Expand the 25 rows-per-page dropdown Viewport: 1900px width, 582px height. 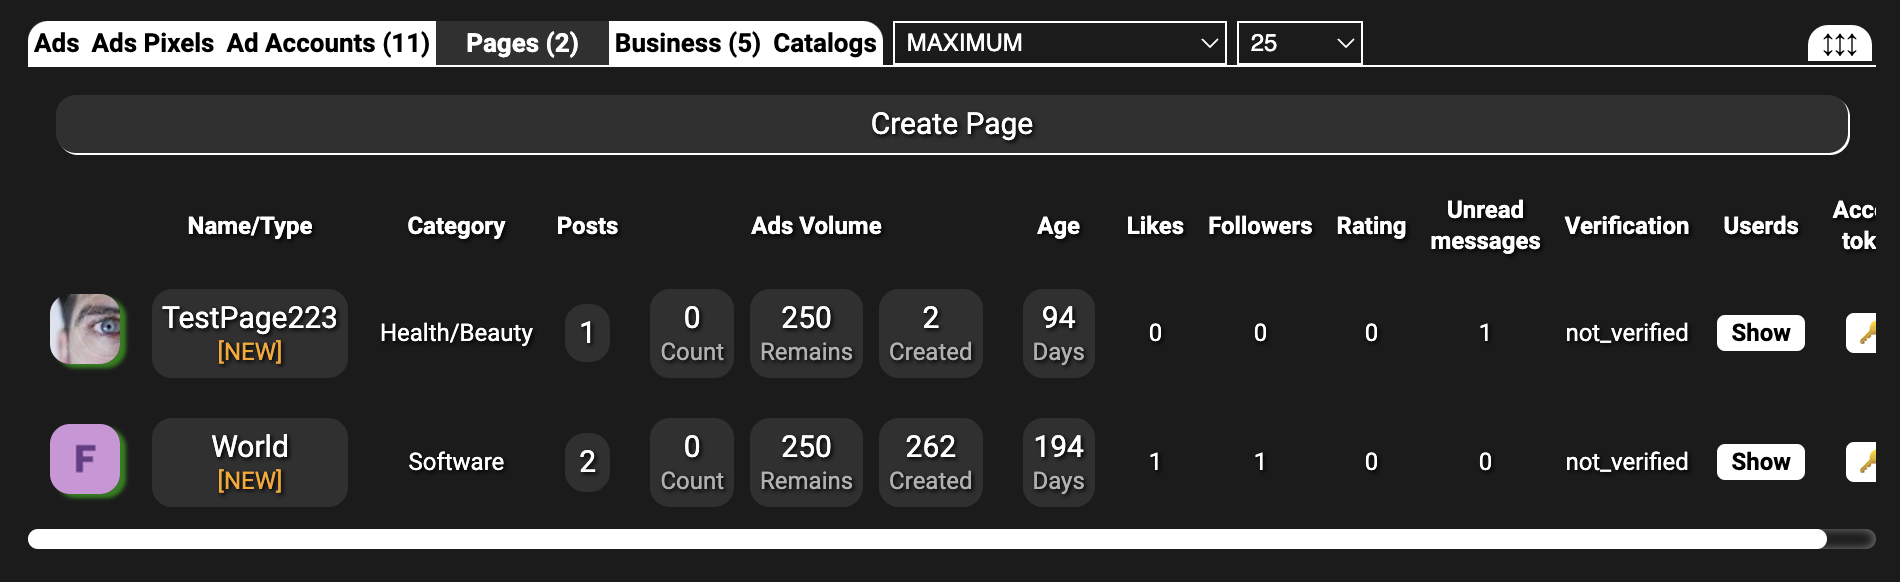point(1299,43)
